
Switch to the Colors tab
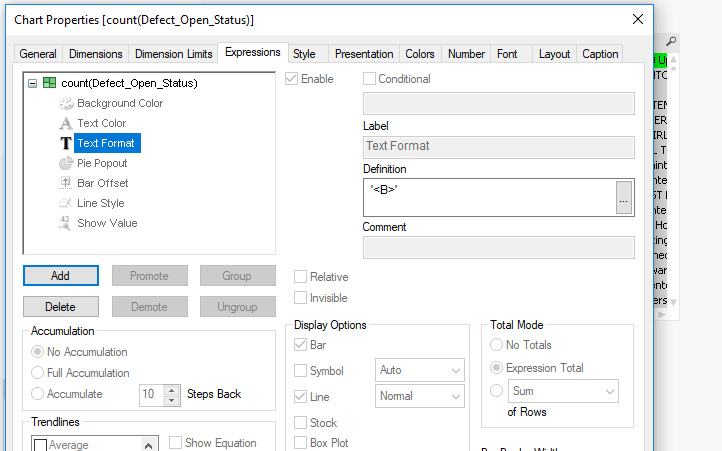pos(419,54)
